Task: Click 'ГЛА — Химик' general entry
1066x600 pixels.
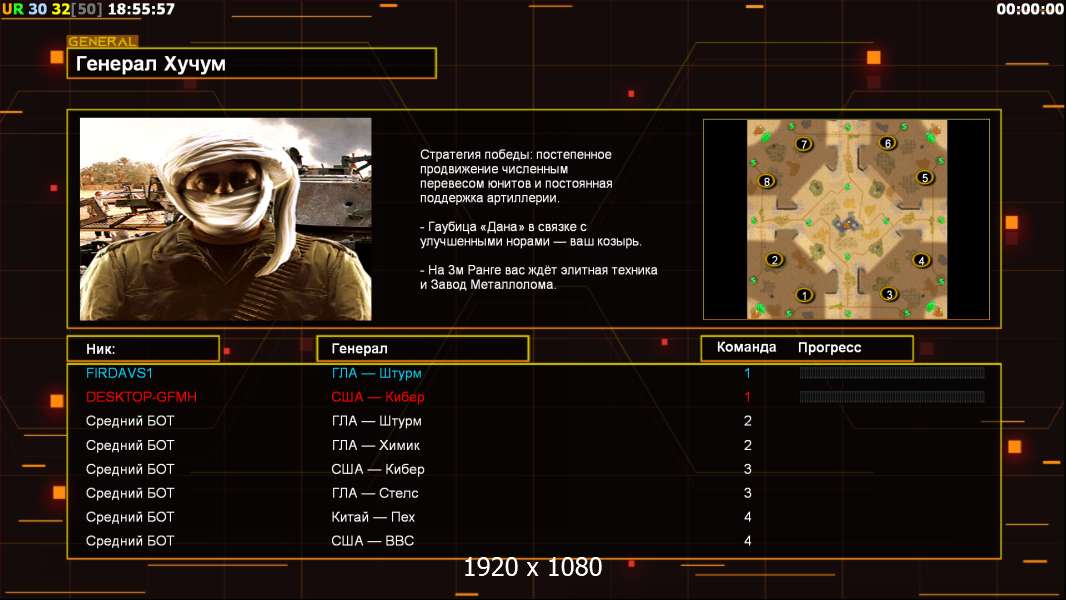Action: coord(376,445)
